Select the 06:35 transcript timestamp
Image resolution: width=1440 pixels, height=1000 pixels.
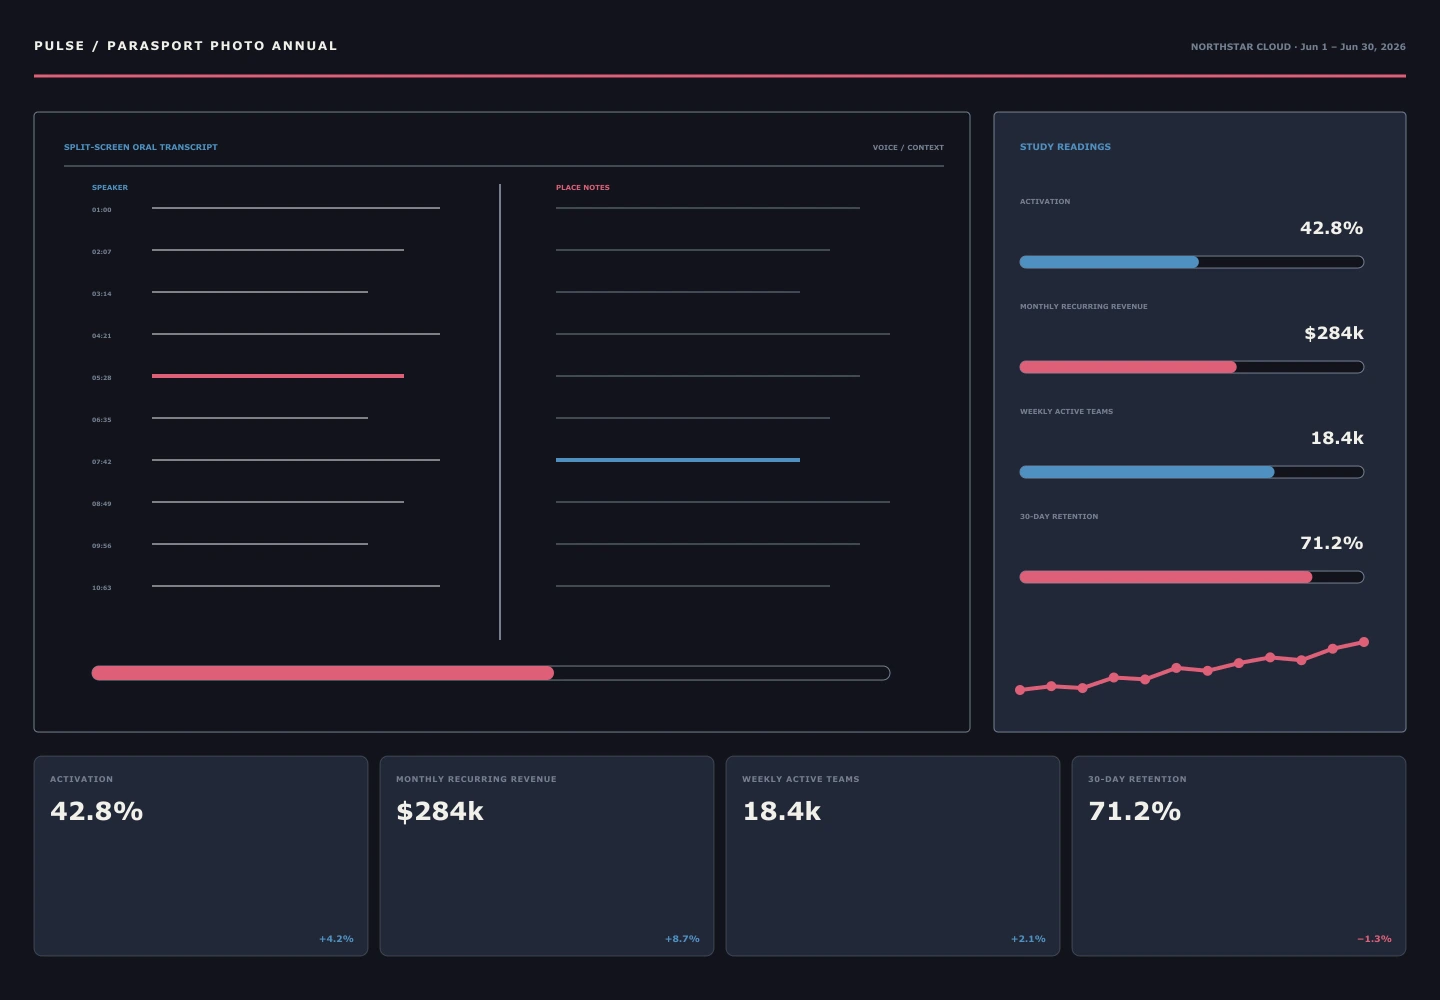(x=102, y=420)
